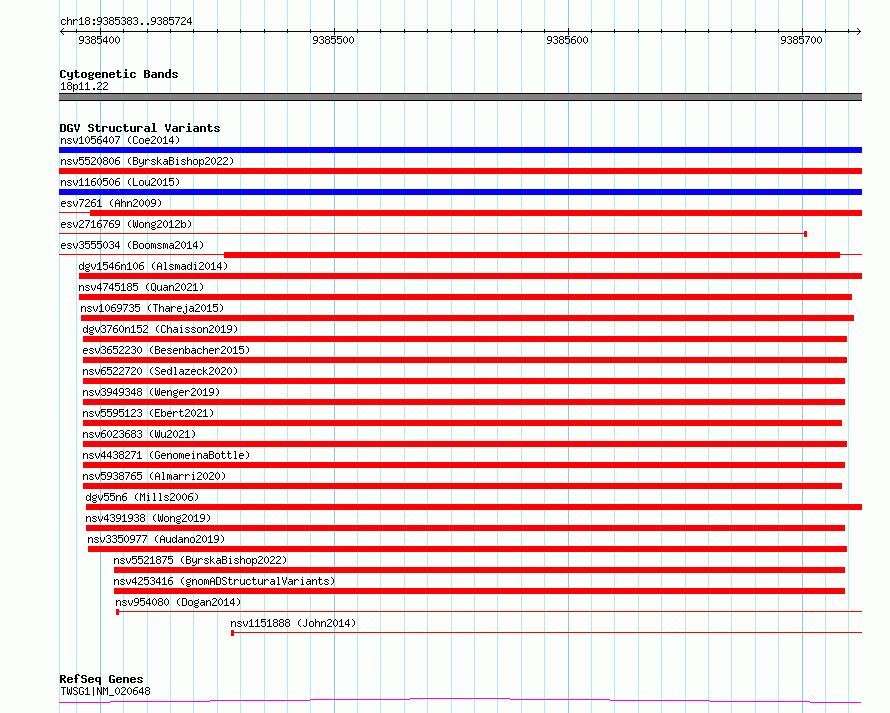Click dgv3760n152 (Chaisson2019) label
Image resolution: width=890 pixels, height=713 pixels.
point(160,329)
